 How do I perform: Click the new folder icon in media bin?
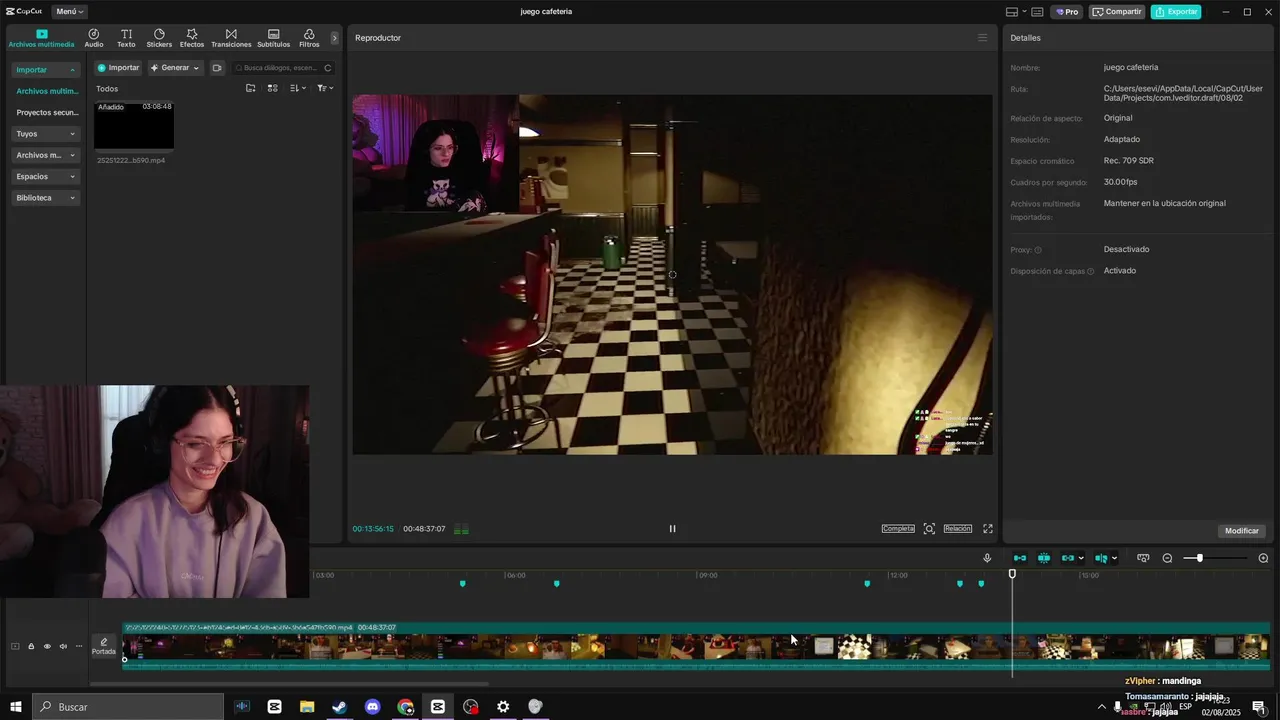(251, 88)
